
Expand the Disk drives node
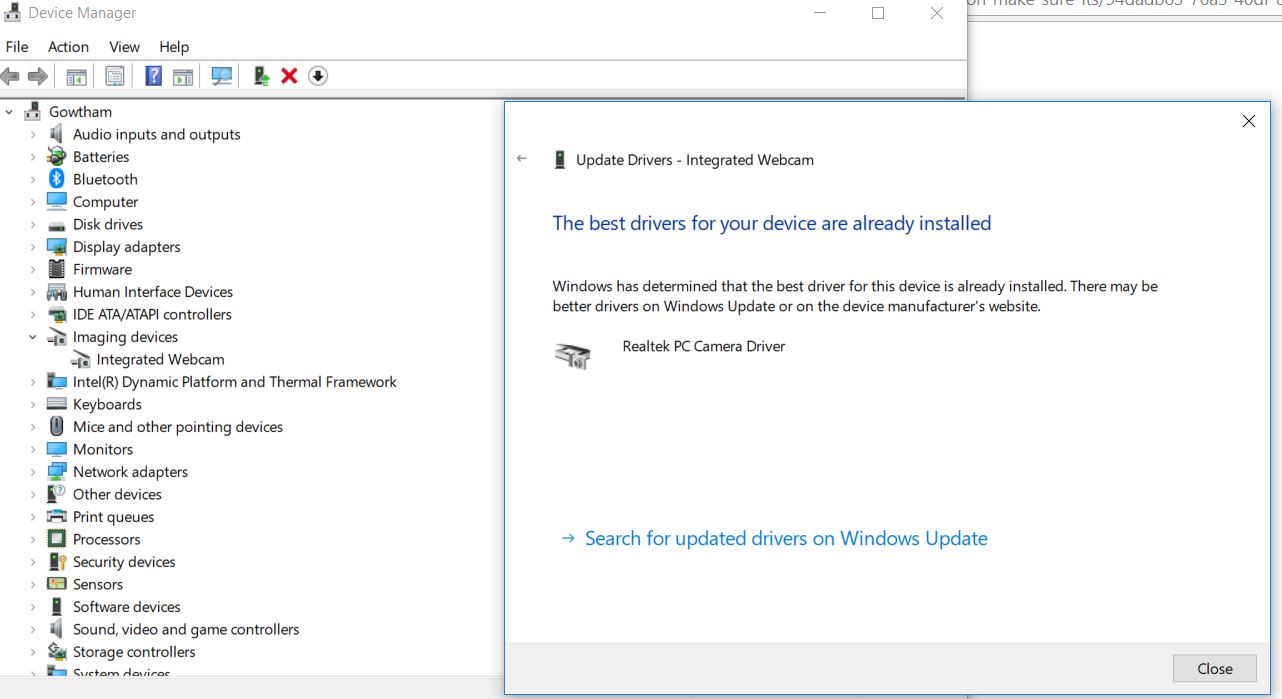[33, 224]
